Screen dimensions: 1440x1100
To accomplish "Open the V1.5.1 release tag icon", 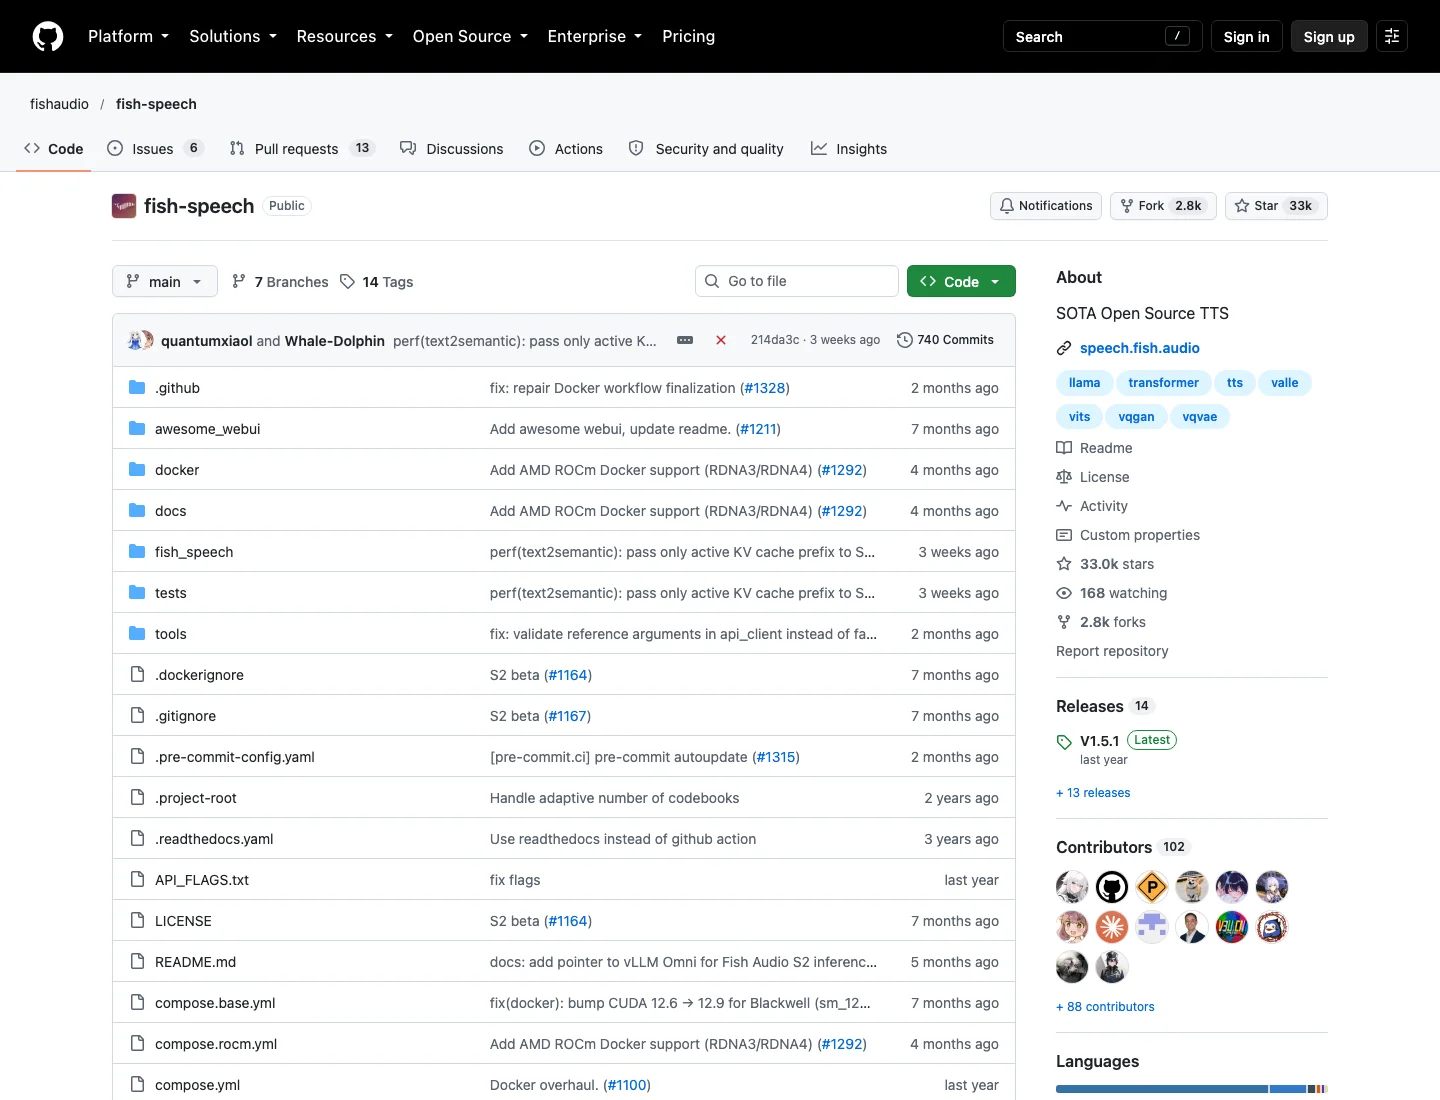I will click(x=1064, y=742).
